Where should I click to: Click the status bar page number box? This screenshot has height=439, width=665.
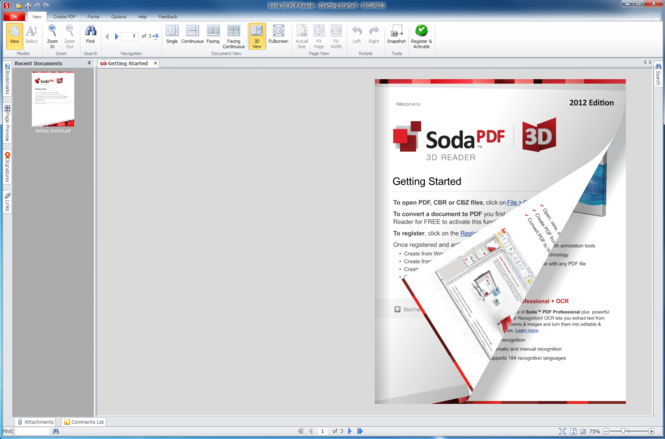tap(322, 431)
